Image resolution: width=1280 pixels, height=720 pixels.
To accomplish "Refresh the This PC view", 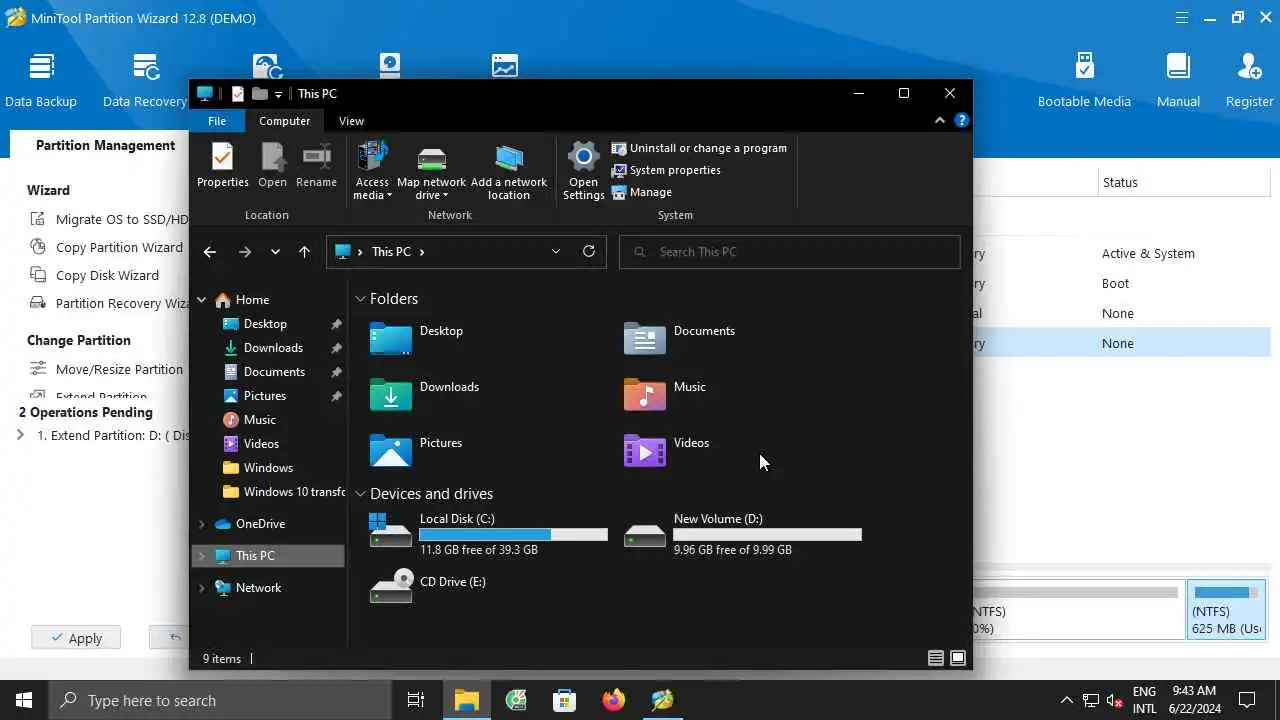I will coord(589,251).
